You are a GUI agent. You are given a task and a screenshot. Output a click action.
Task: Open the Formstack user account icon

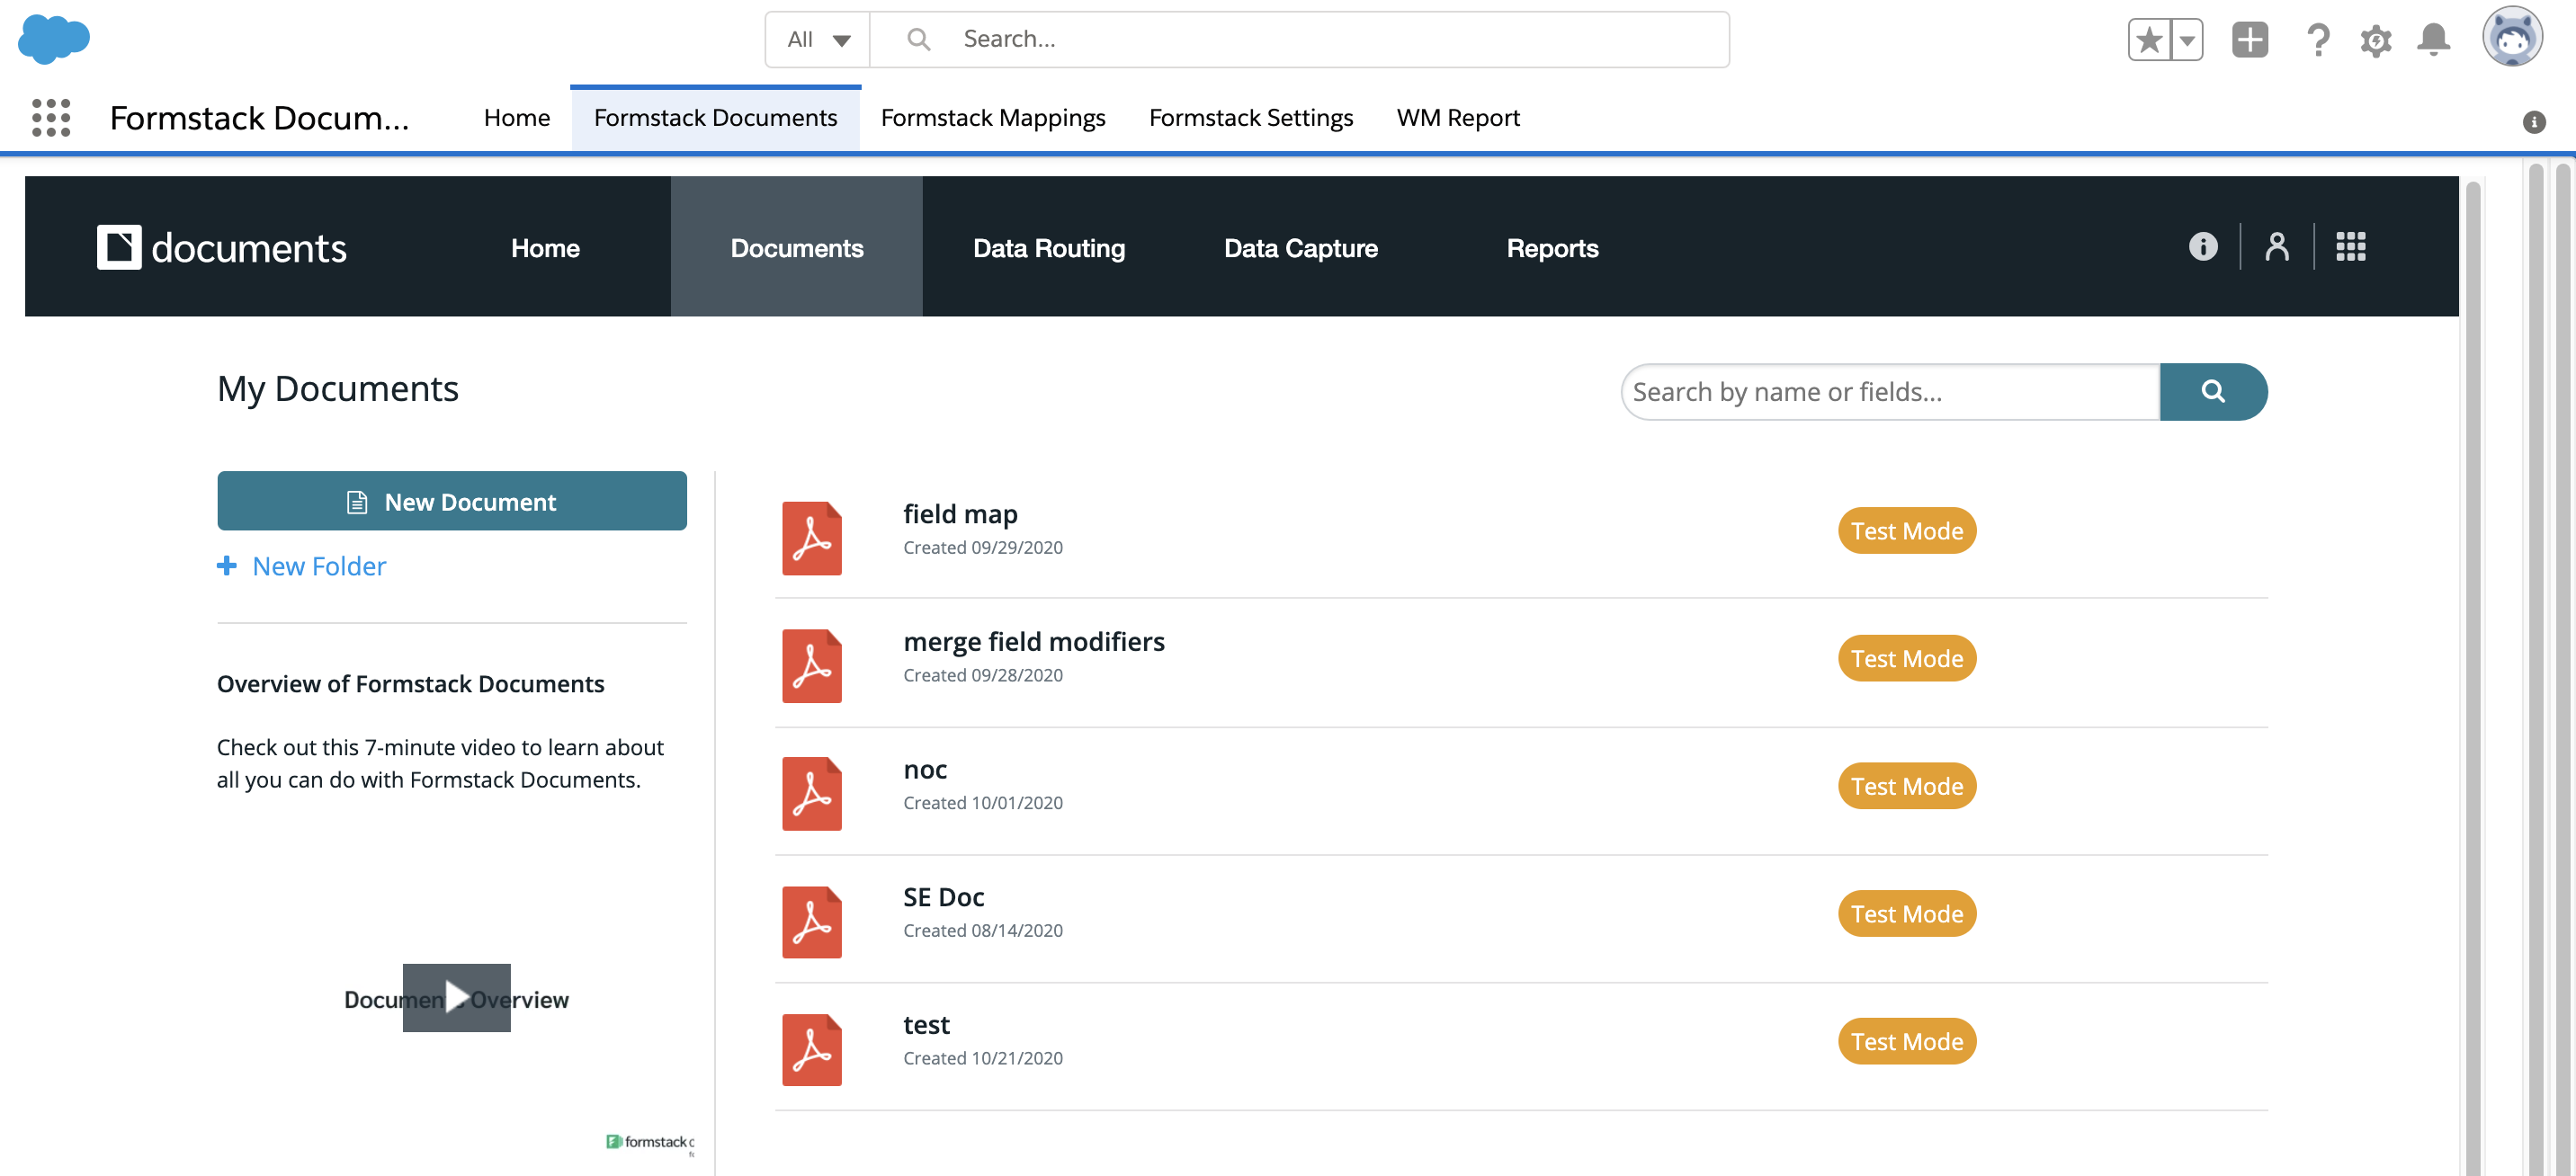tap(2277, 247)
